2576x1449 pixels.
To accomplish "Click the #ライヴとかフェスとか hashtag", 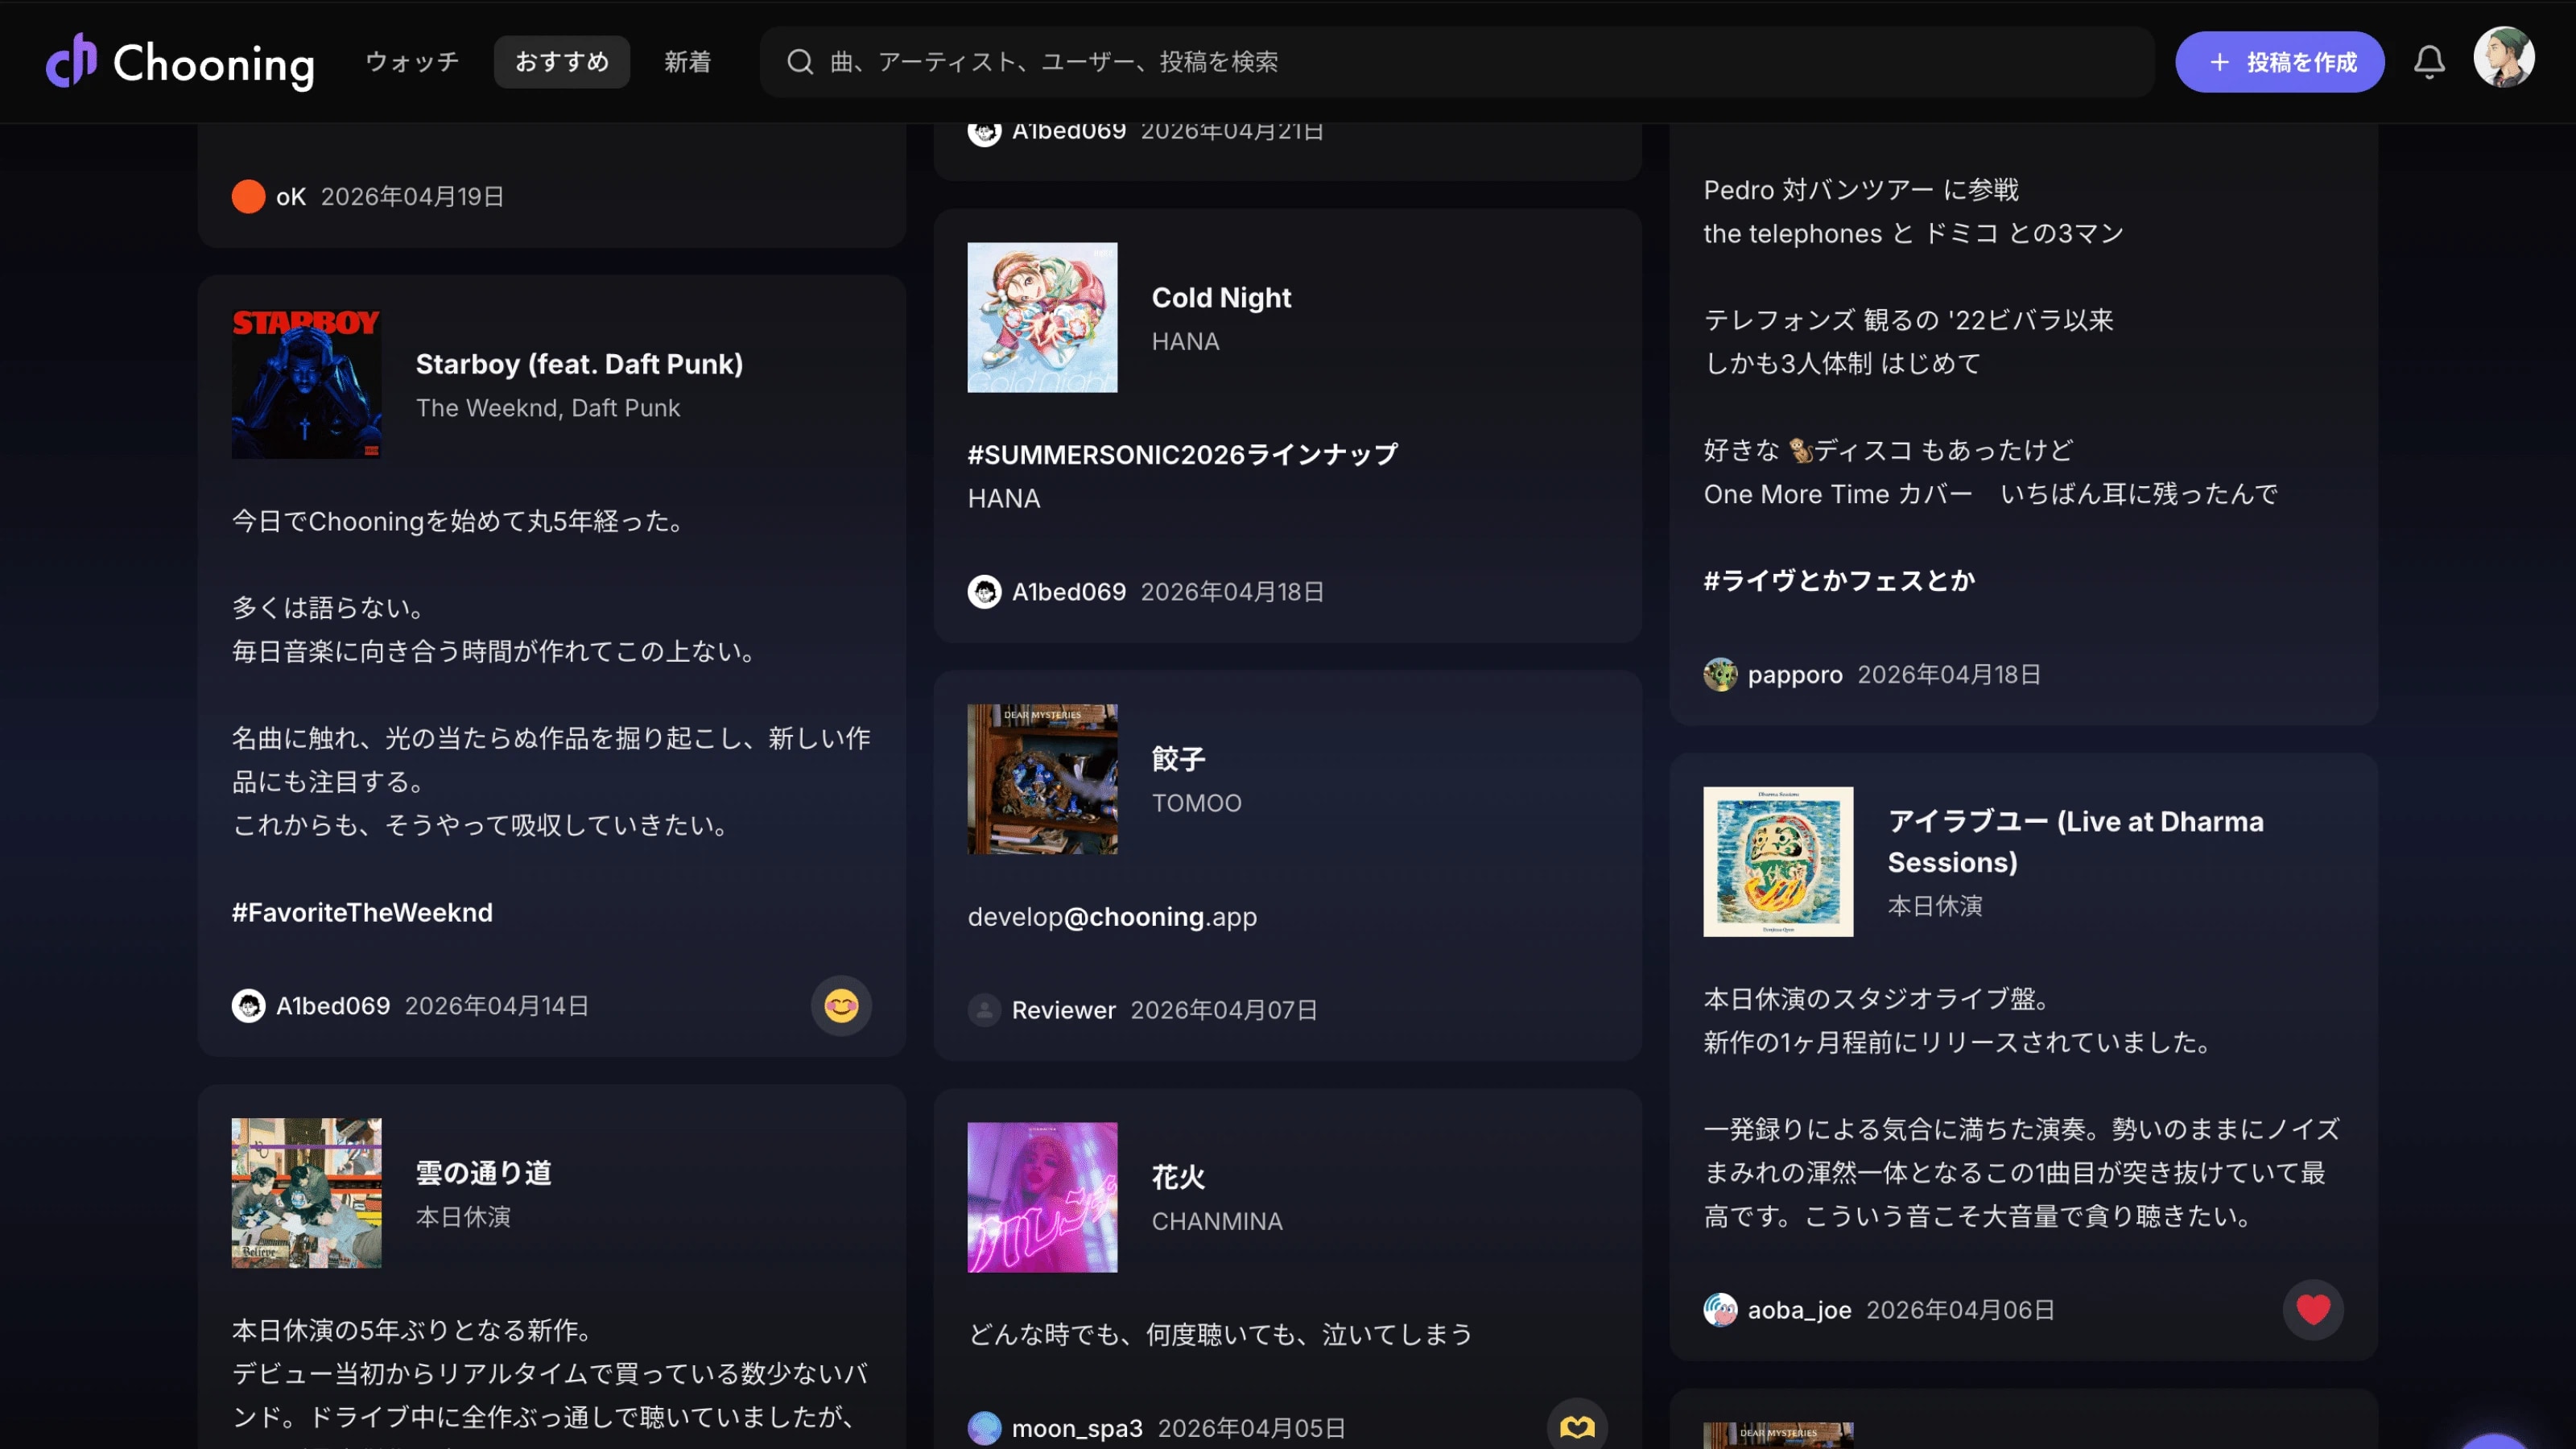I will tap(1839, 580).
